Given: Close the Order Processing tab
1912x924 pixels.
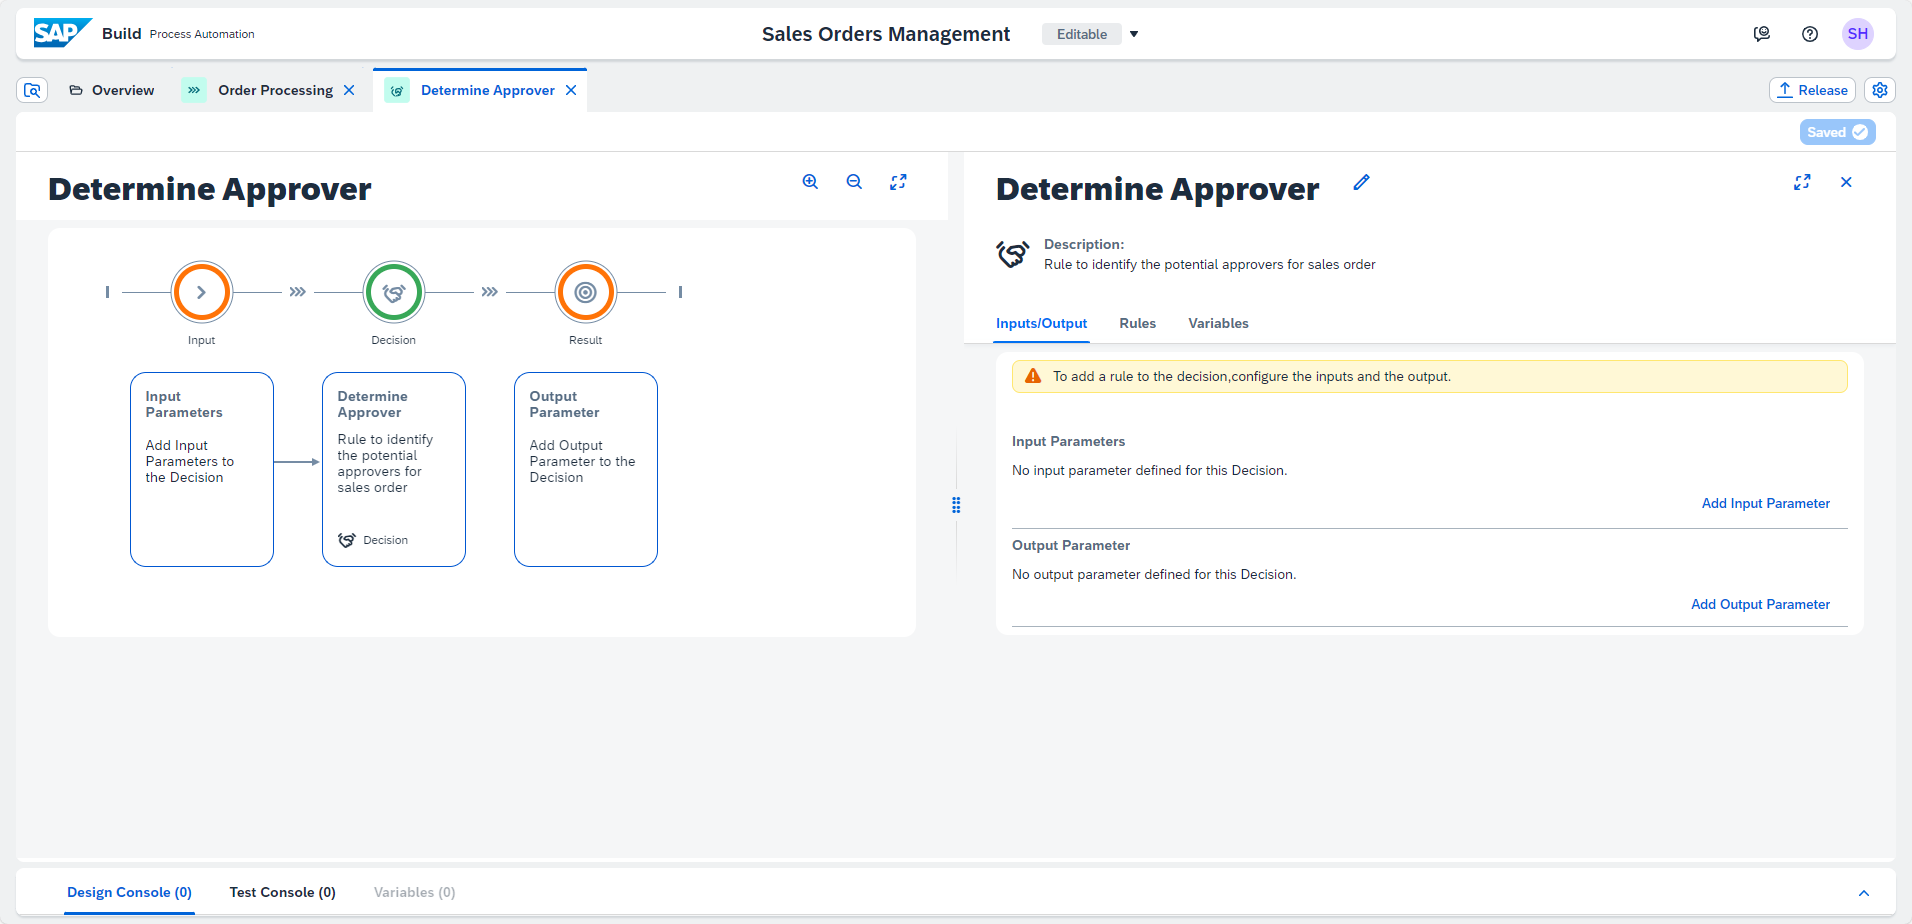Looking at the screenshot, I should [x=349, y=90].
